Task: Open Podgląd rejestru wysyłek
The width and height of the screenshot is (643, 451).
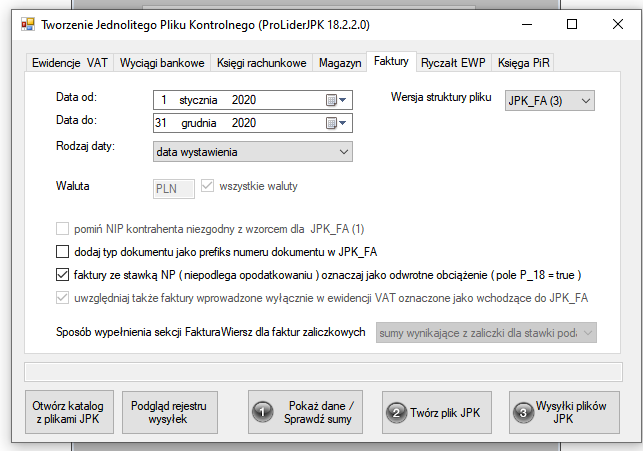Action: [x=170, y=412]
